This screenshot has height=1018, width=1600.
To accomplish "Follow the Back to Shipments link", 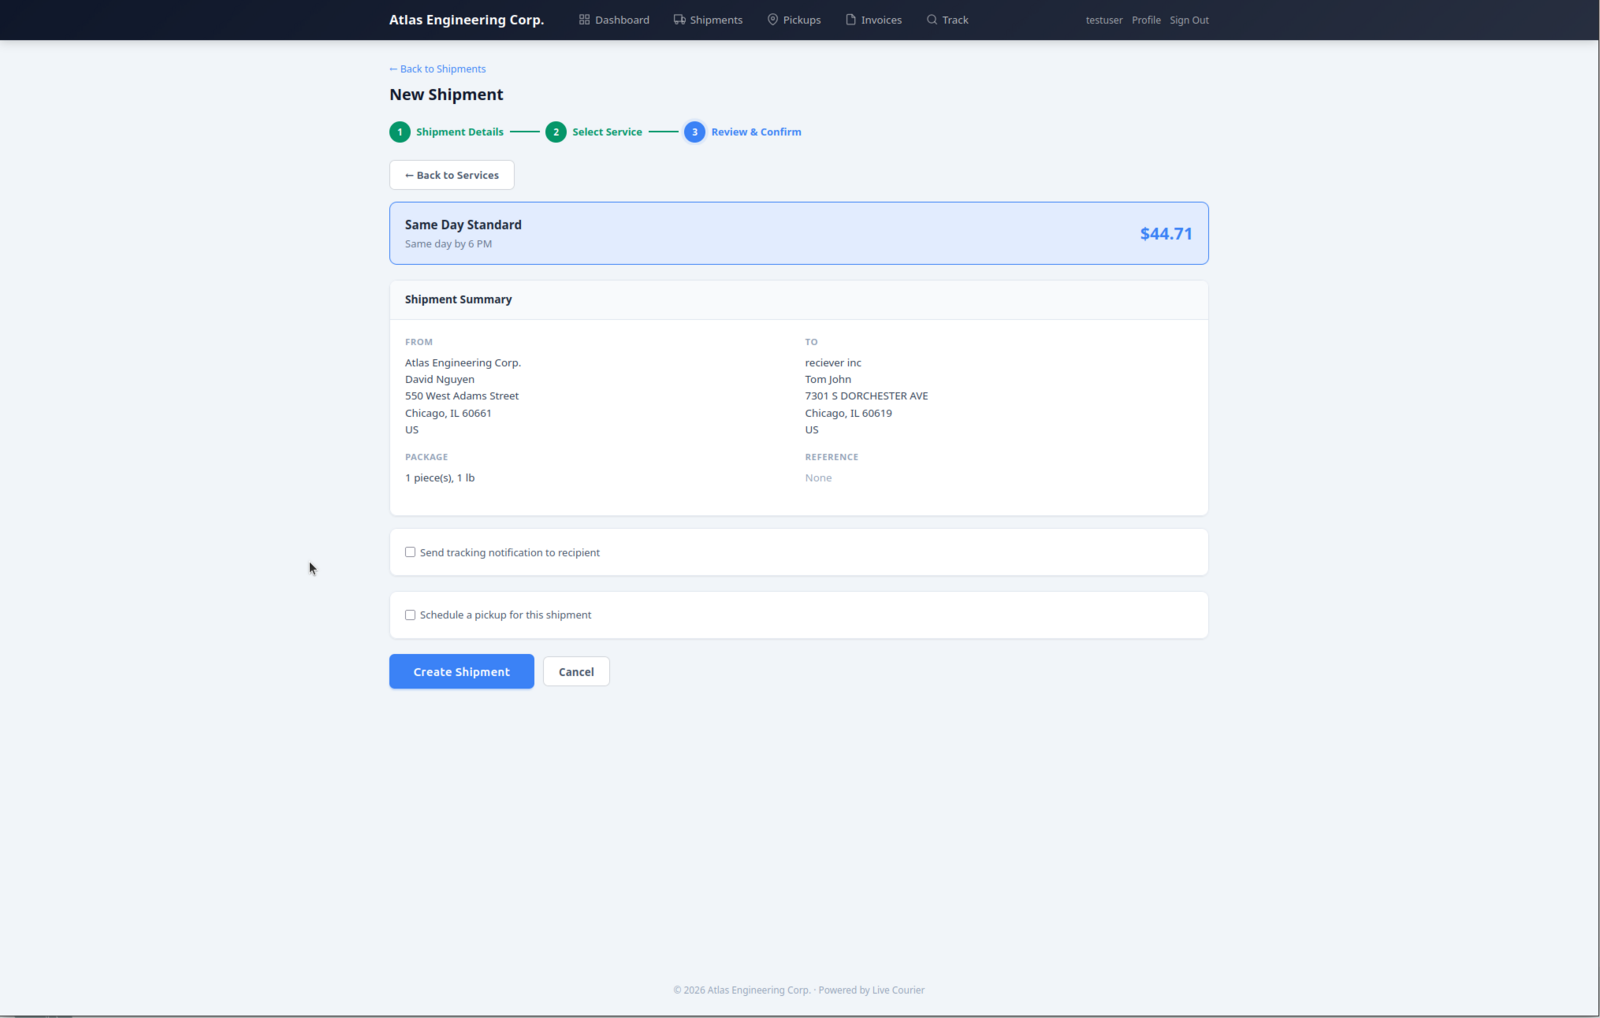I will click(x=438, y=69).
